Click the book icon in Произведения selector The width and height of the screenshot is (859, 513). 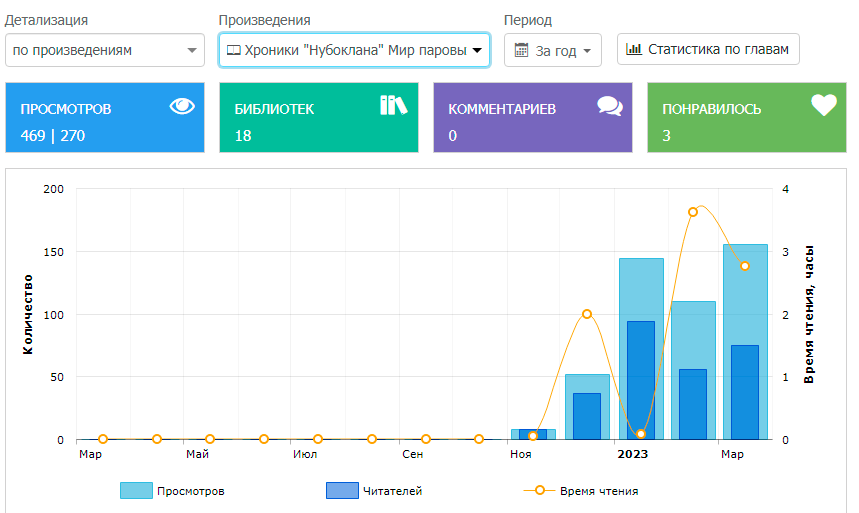(x=234, y=50)
